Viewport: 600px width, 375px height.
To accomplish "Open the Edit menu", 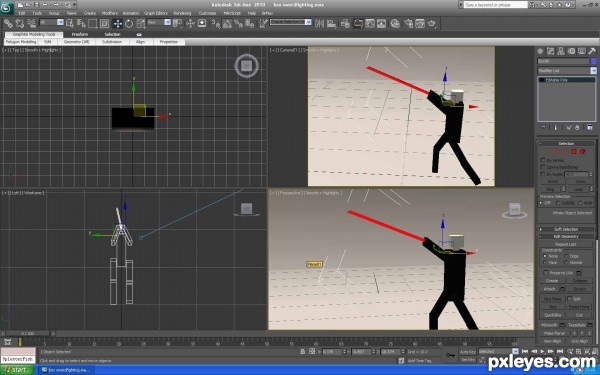I will [22, 13].
